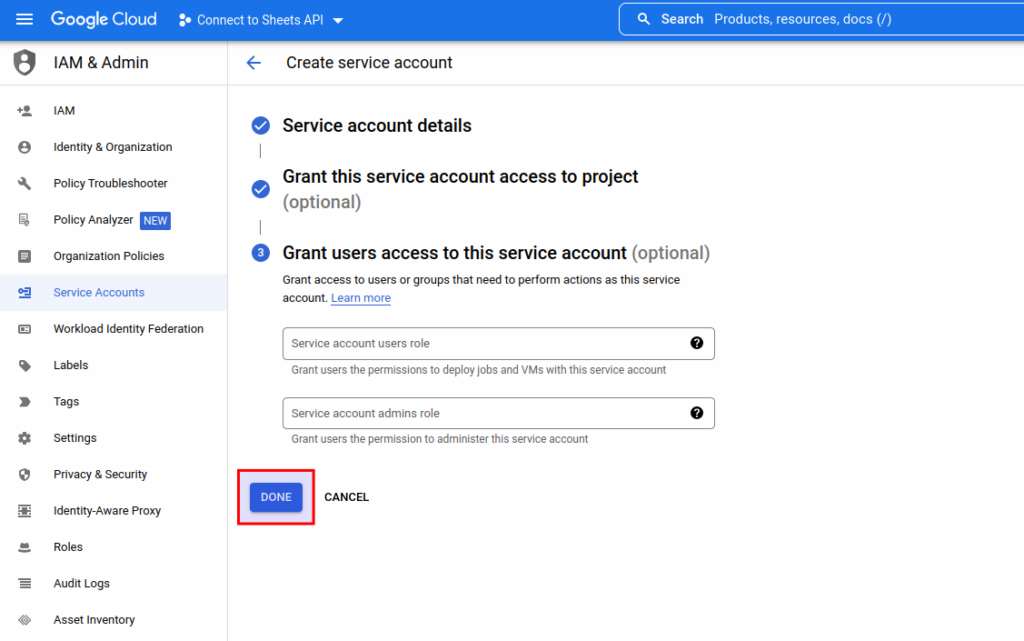
Task: Open the Labels tag icon
Action: click(26, 365)
